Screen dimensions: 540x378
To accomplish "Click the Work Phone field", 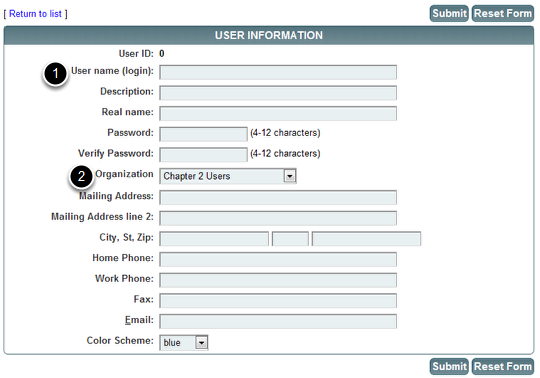I will coord(278,280).
